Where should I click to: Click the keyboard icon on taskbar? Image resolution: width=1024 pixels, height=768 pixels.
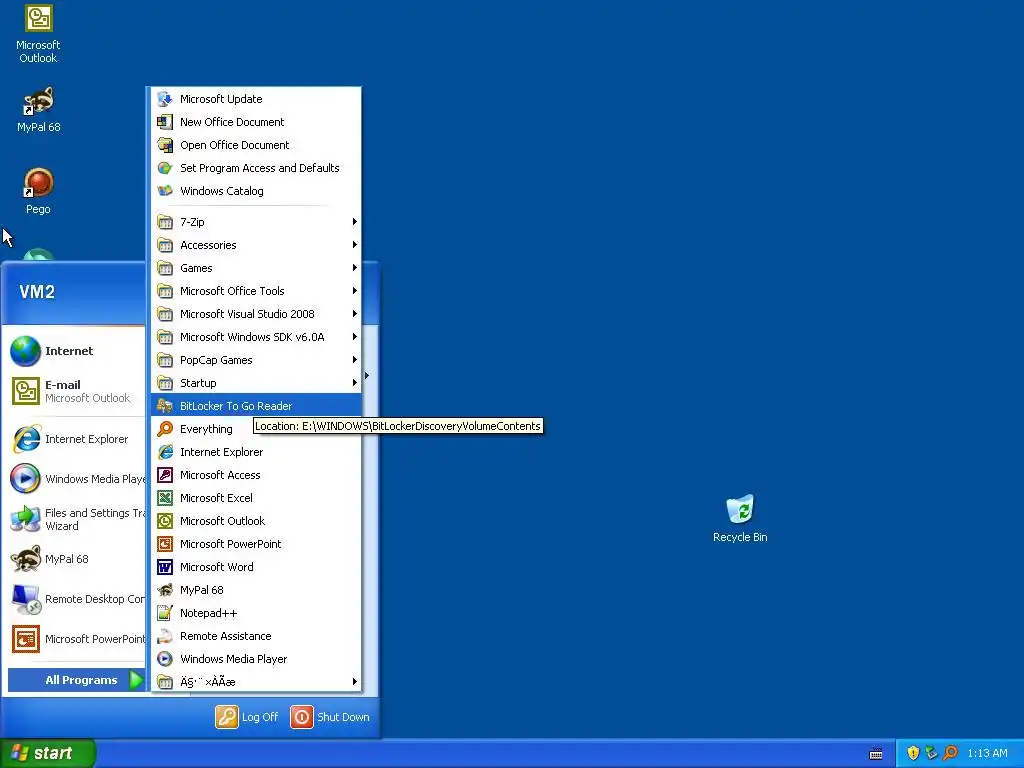876,754
